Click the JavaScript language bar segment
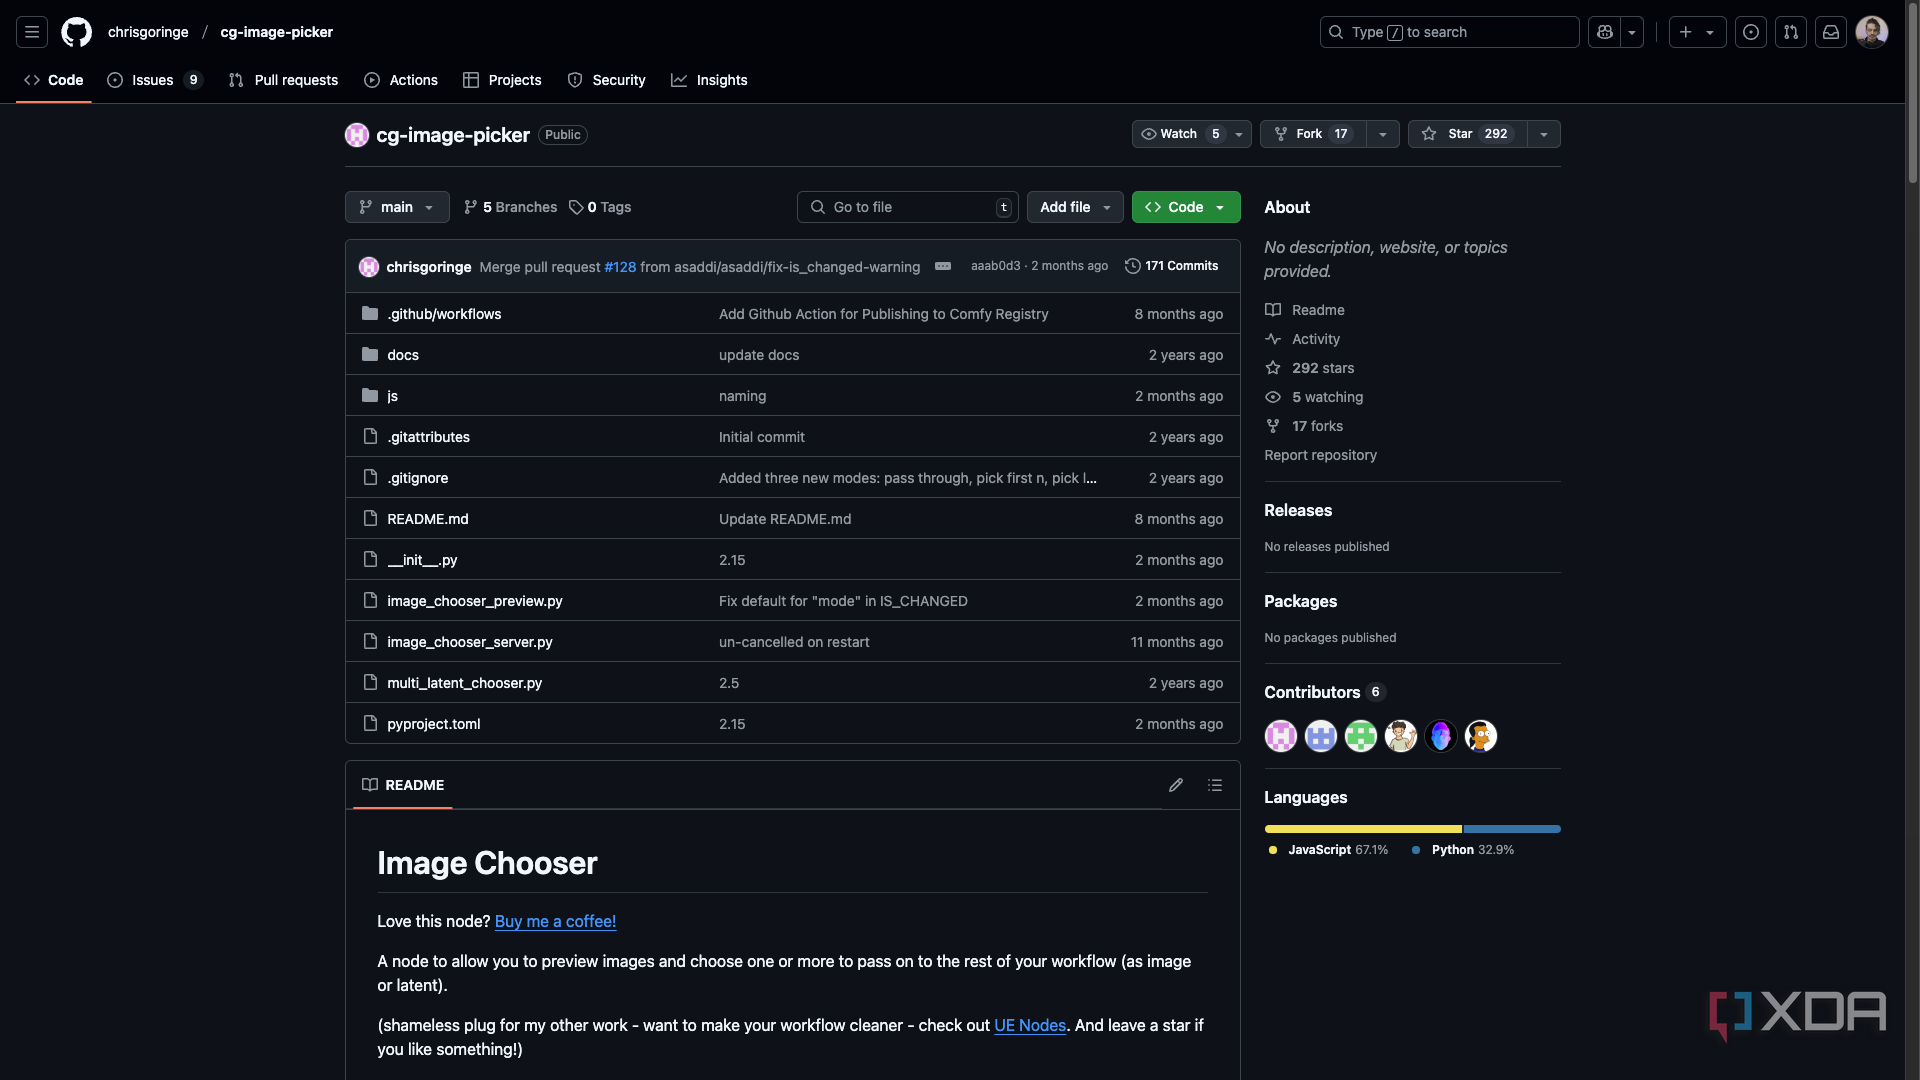The image size is (1920, 1080). tap(1363, 829)
